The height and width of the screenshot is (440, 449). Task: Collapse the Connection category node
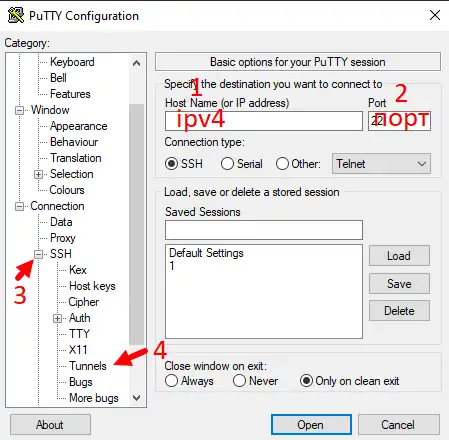tap(20, 207)
